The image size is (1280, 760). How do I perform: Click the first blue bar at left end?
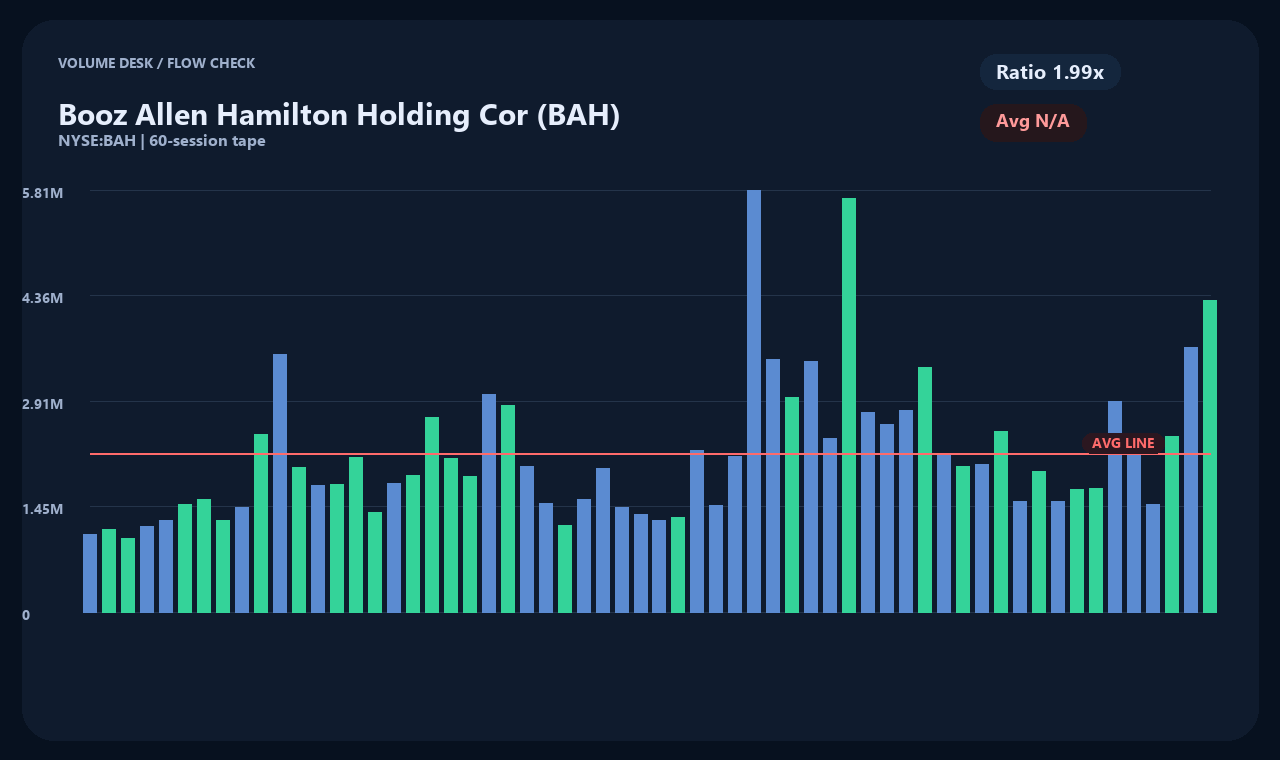pos(90,573)
